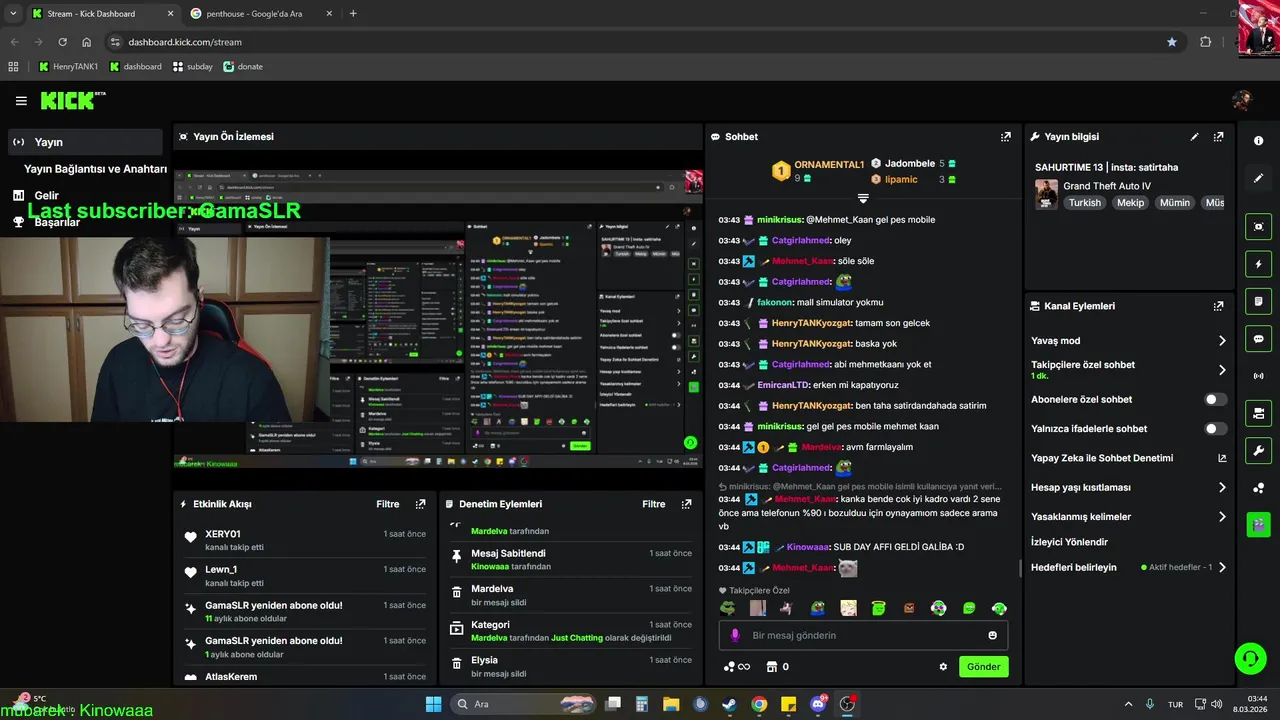Pop out the Sohbet chat panel
The height and width of the screenshot is (720, 1280).
[x=1006, y=137]
